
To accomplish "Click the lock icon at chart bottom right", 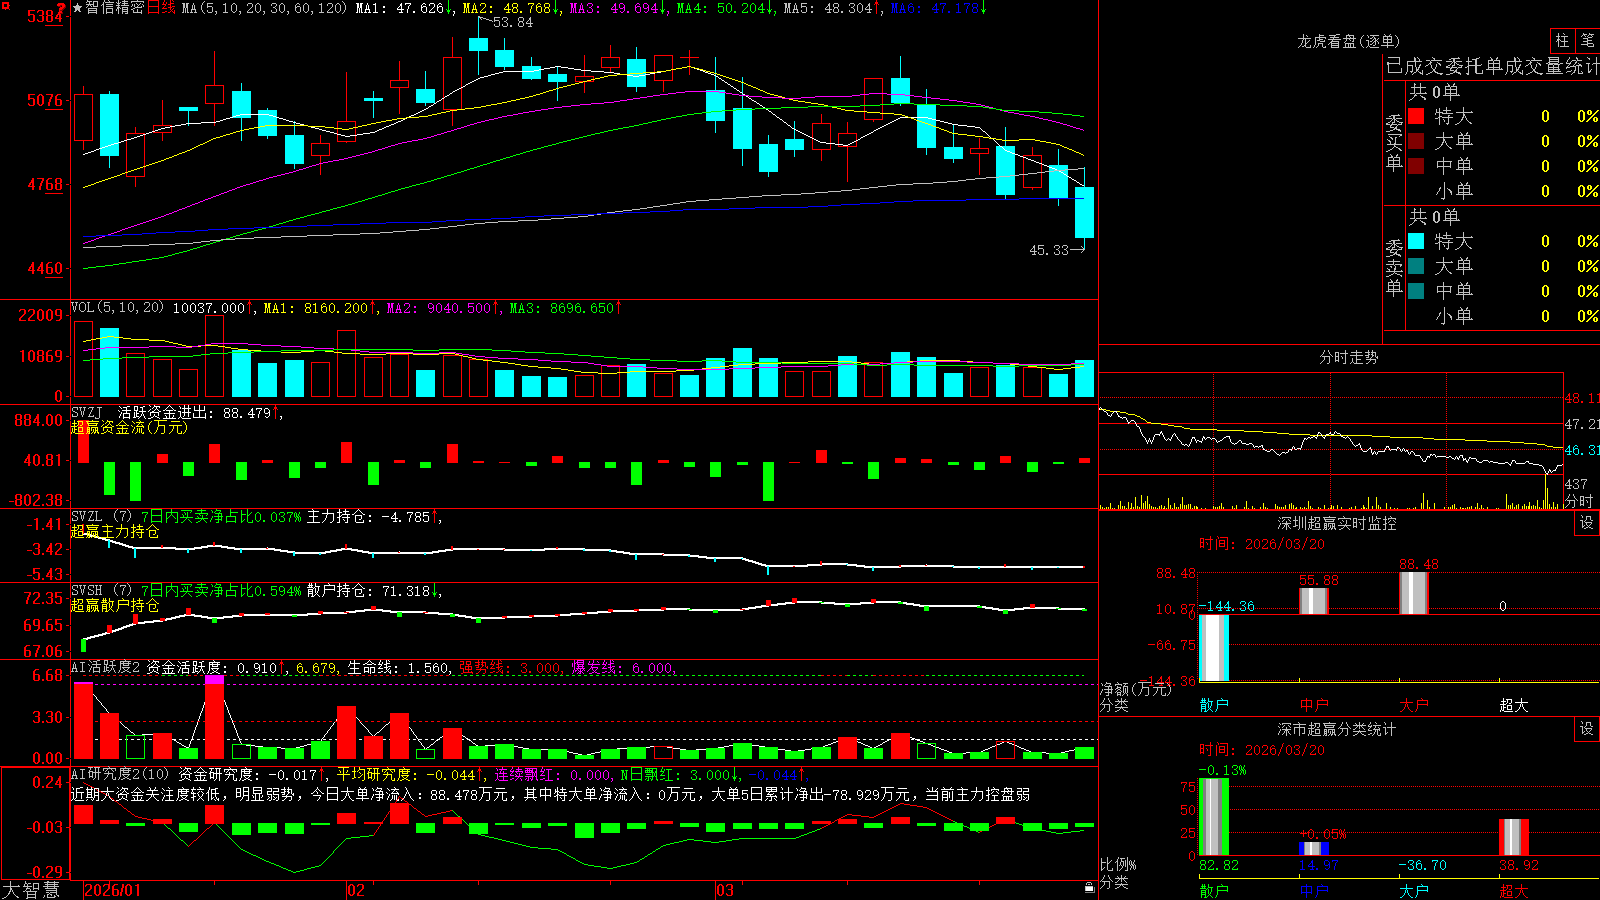I will tap(1090, 887).
